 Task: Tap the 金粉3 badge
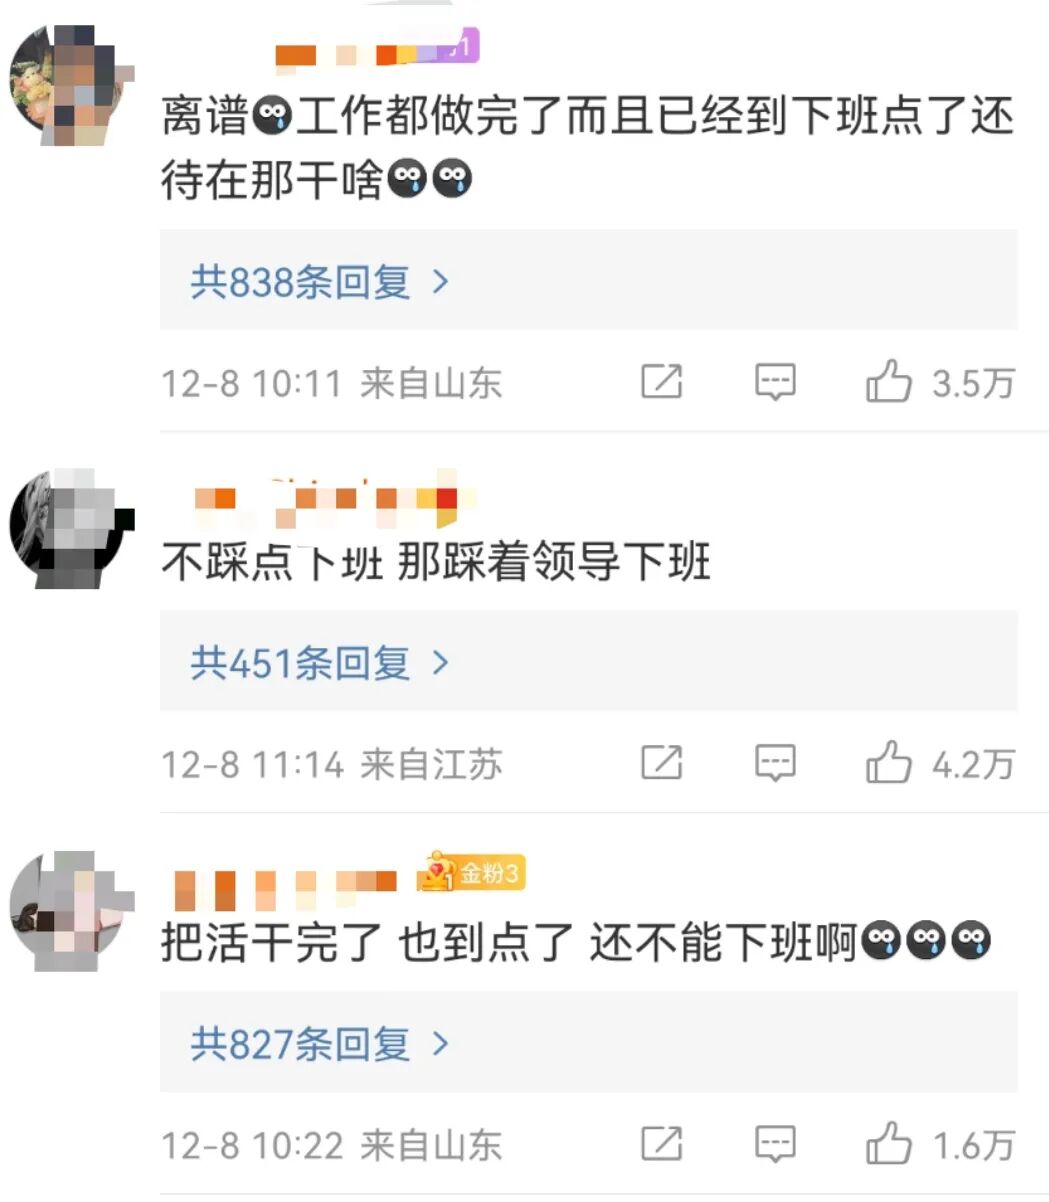472,873
